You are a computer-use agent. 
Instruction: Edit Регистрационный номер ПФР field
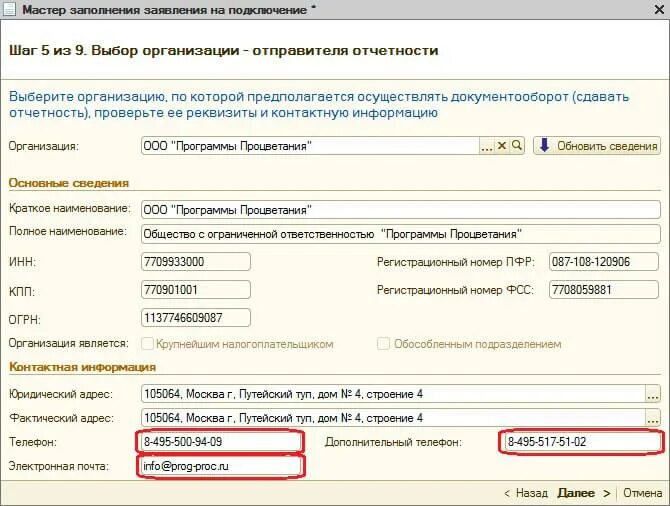[x=604, y=262]
